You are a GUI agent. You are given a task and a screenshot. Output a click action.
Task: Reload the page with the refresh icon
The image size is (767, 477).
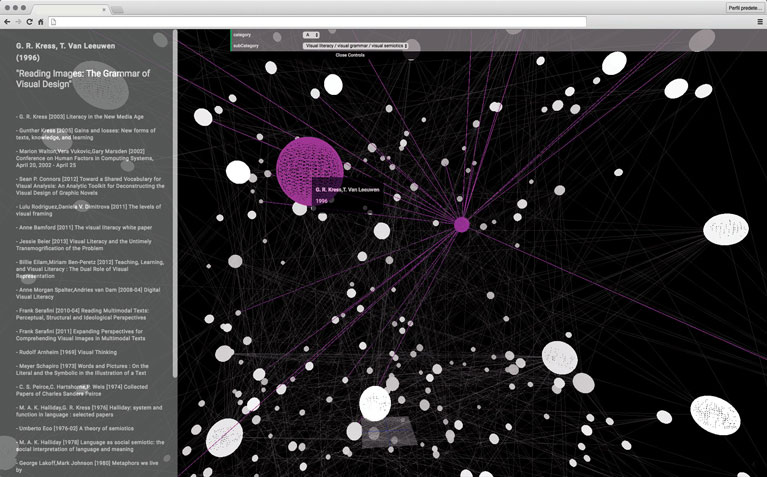(29, 22)
